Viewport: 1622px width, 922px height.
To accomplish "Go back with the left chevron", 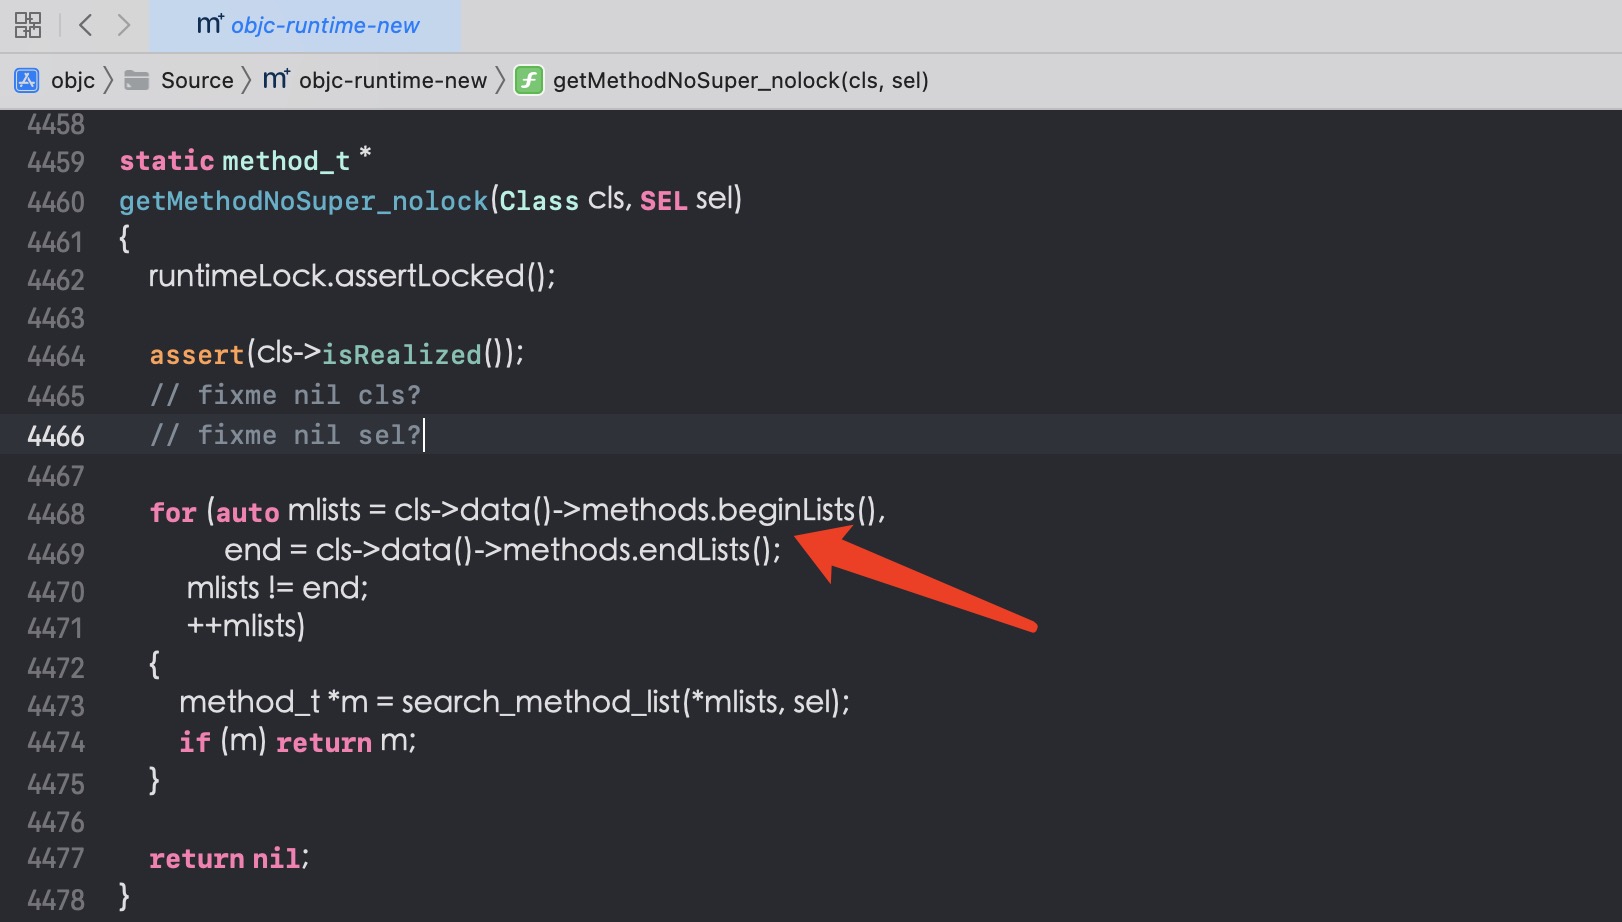I will 86,25.
